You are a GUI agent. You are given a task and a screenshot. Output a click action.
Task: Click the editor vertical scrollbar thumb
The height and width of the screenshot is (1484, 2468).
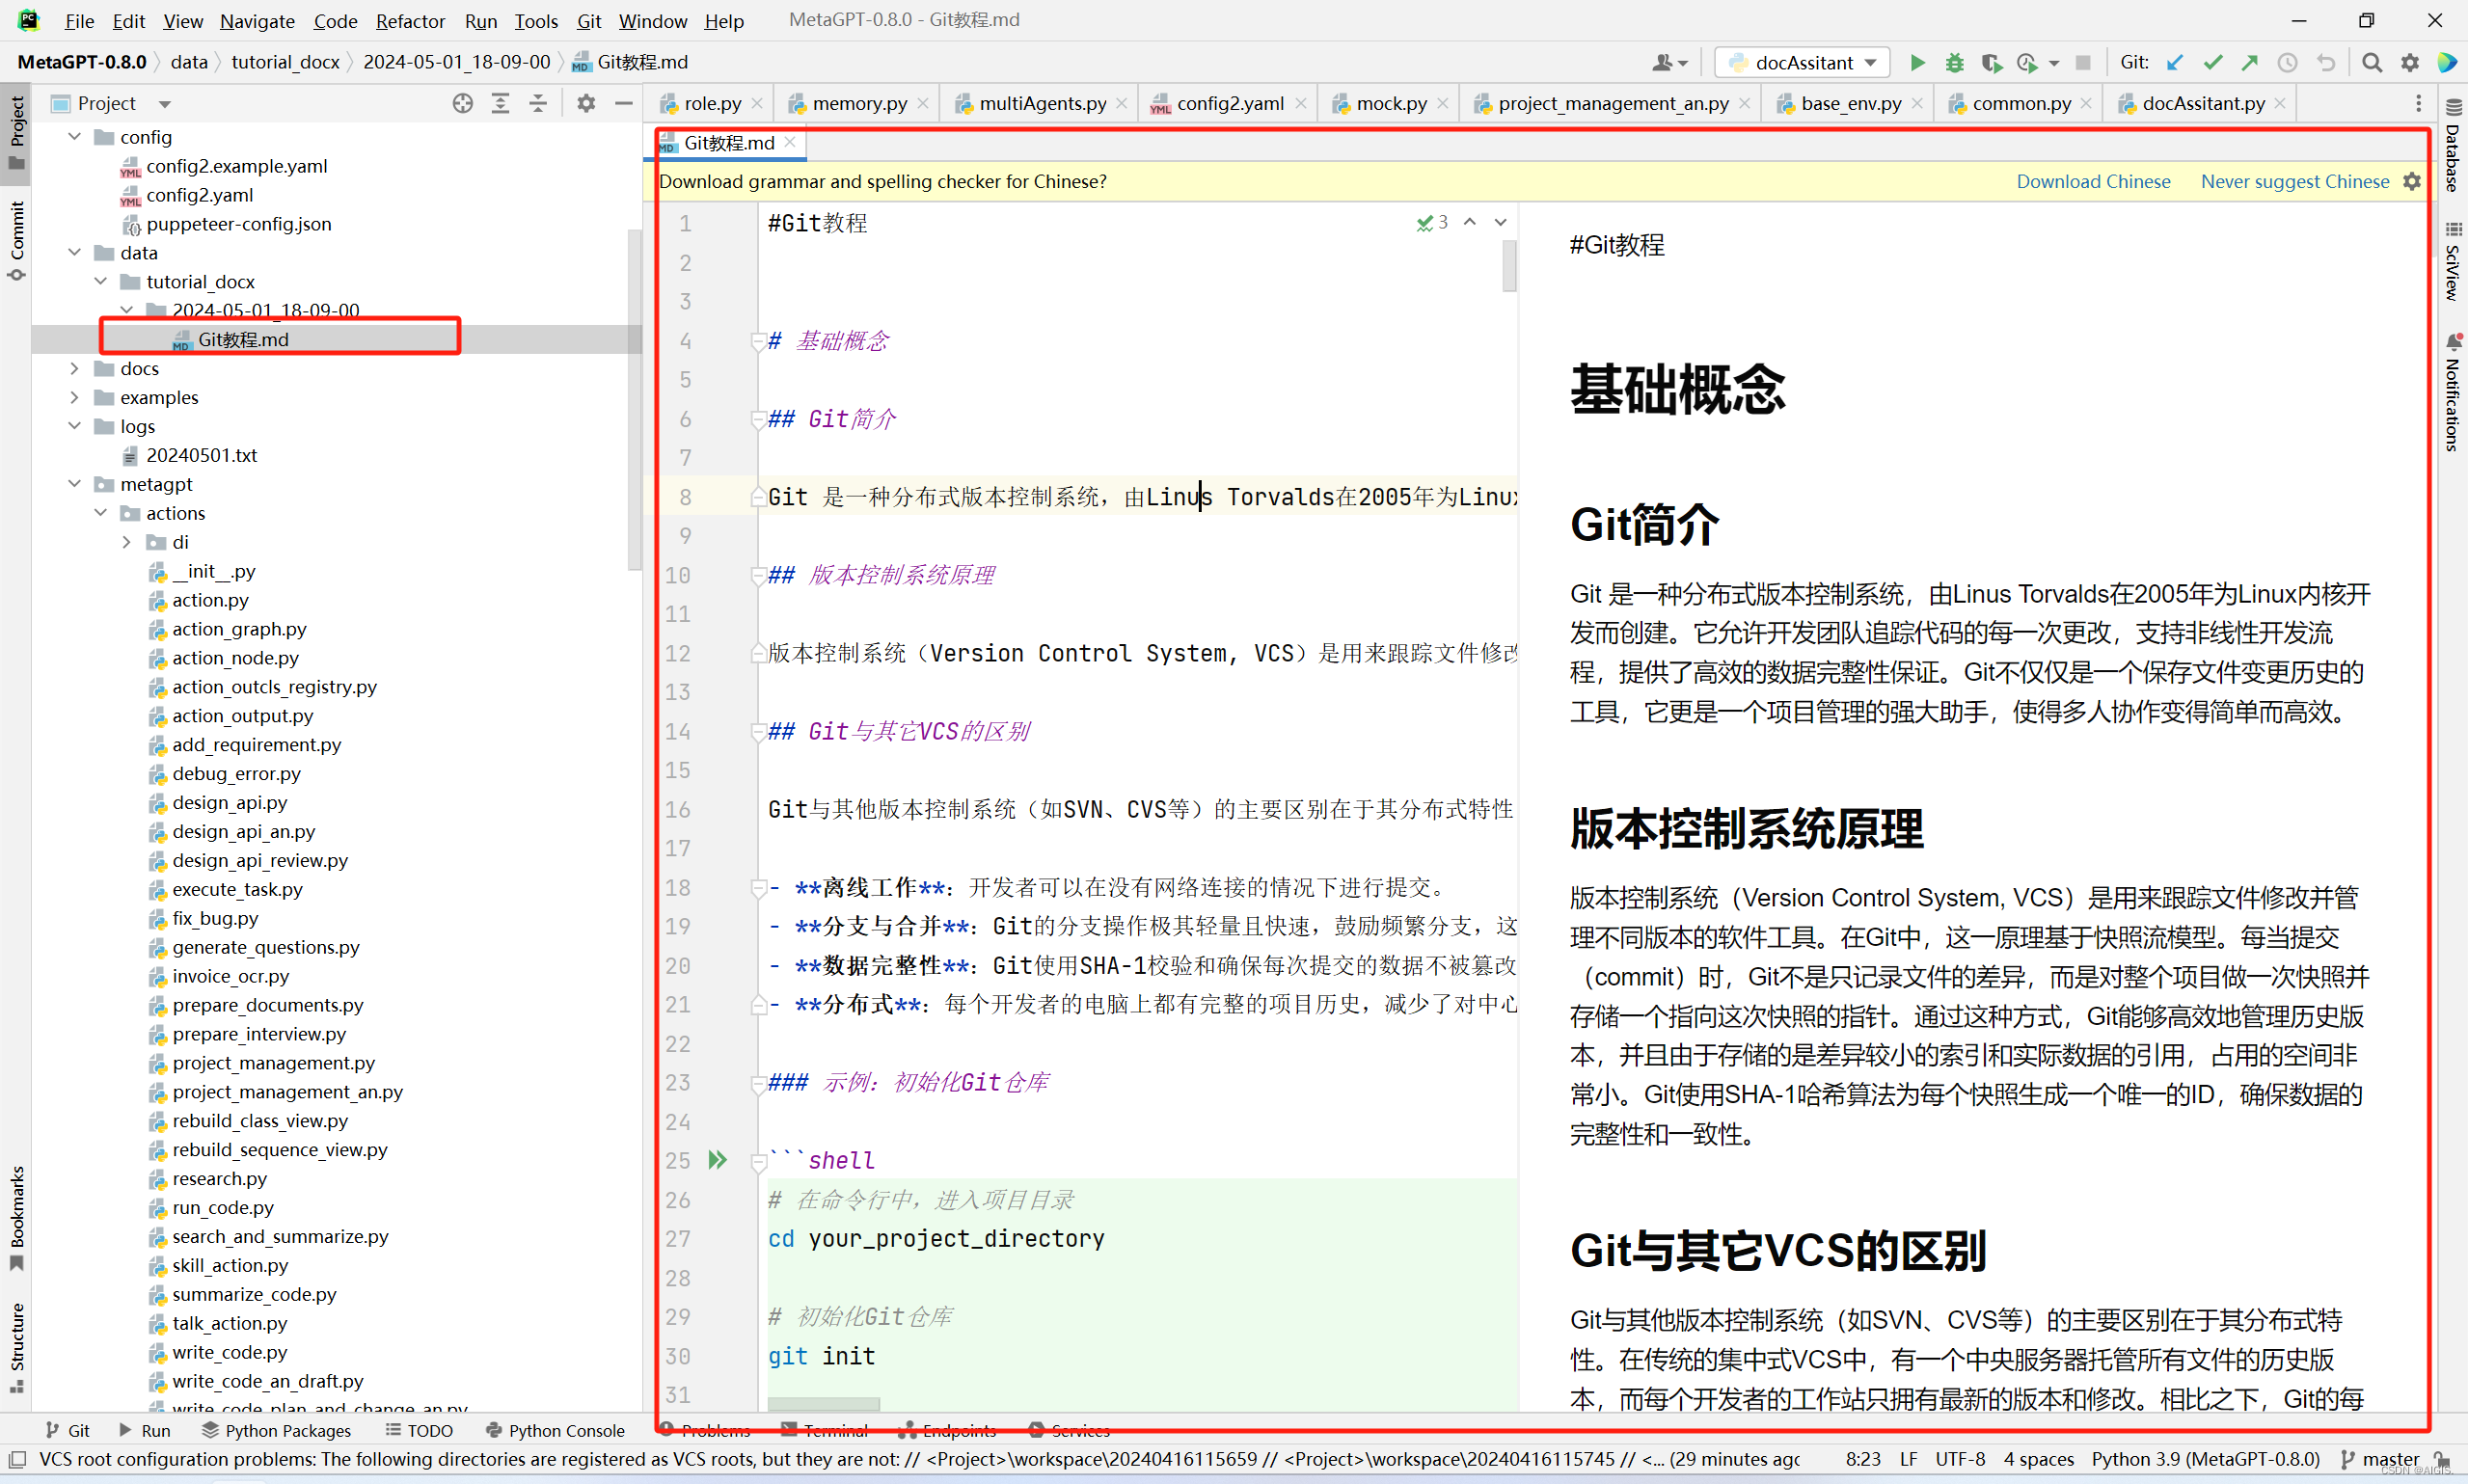click(1509, 266)
